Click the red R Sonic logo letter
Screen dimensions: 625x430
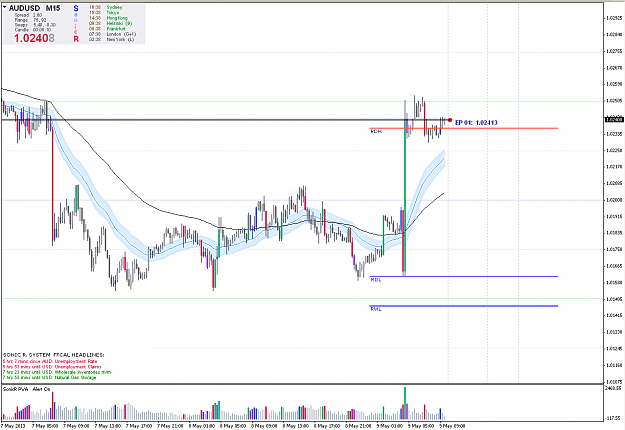point(76,39)
